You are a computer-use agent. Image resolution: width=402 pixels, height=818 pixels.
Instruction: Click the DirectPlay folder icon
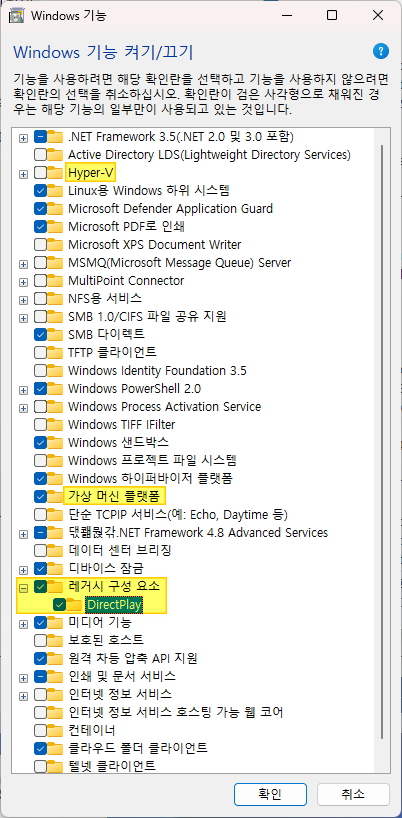click(x=75, y=605)
